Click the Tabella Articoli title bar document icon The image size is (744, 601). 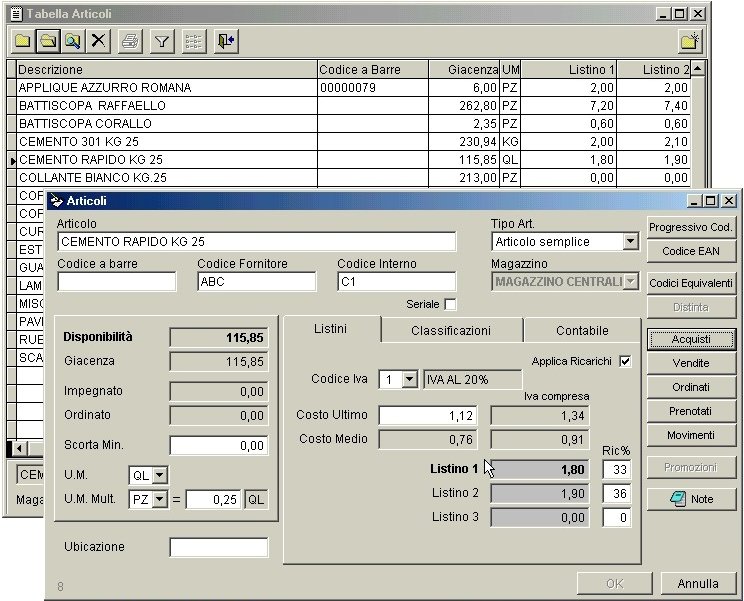(x=16, y=14)
